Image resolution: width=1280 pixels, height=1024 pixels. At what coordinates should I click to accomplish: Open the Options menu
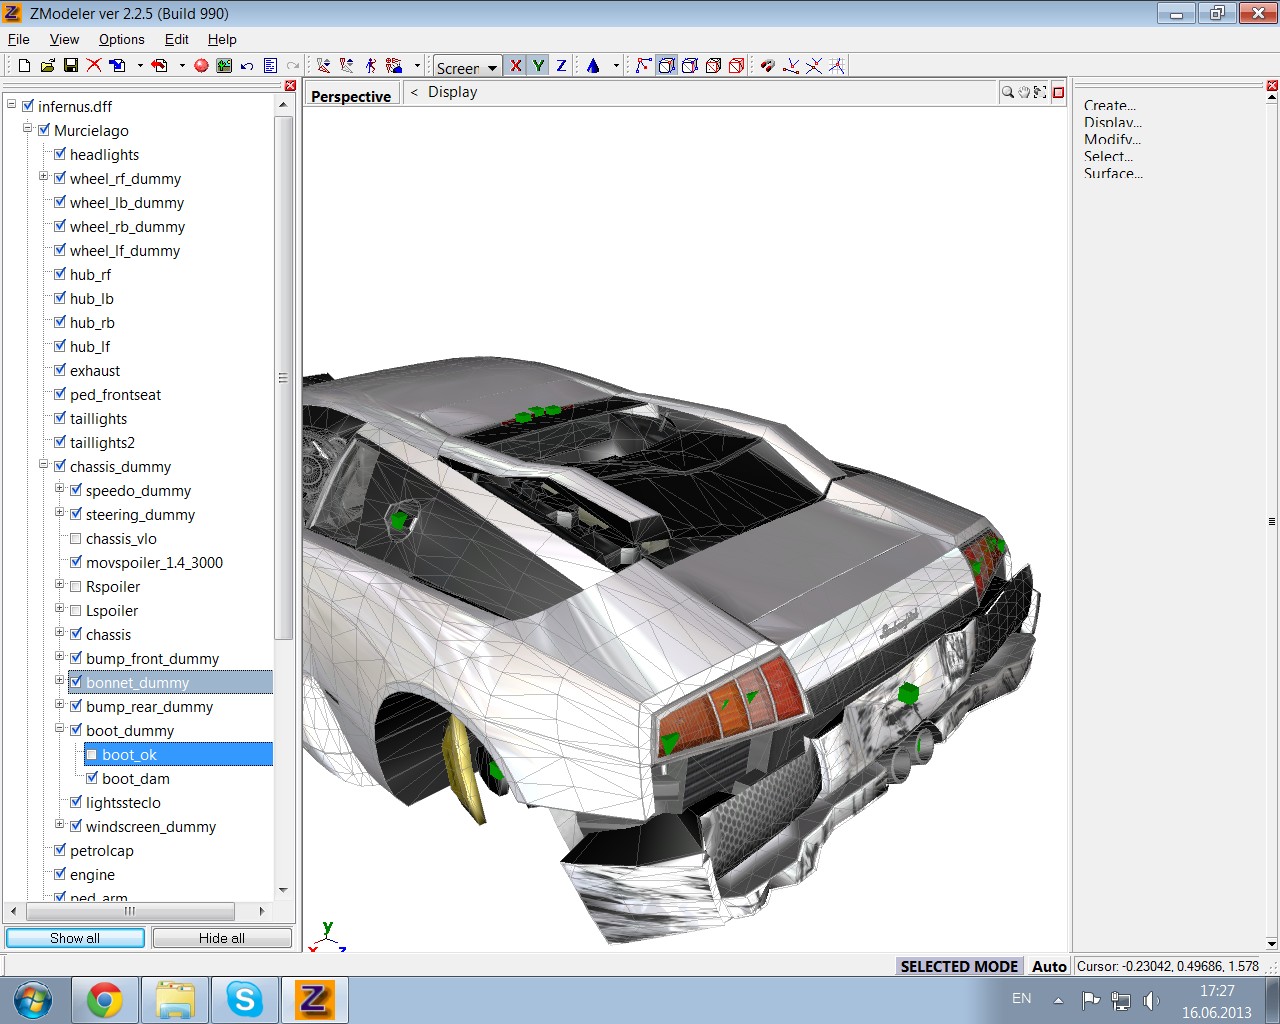pyautogui.click(x=122, y=39)
